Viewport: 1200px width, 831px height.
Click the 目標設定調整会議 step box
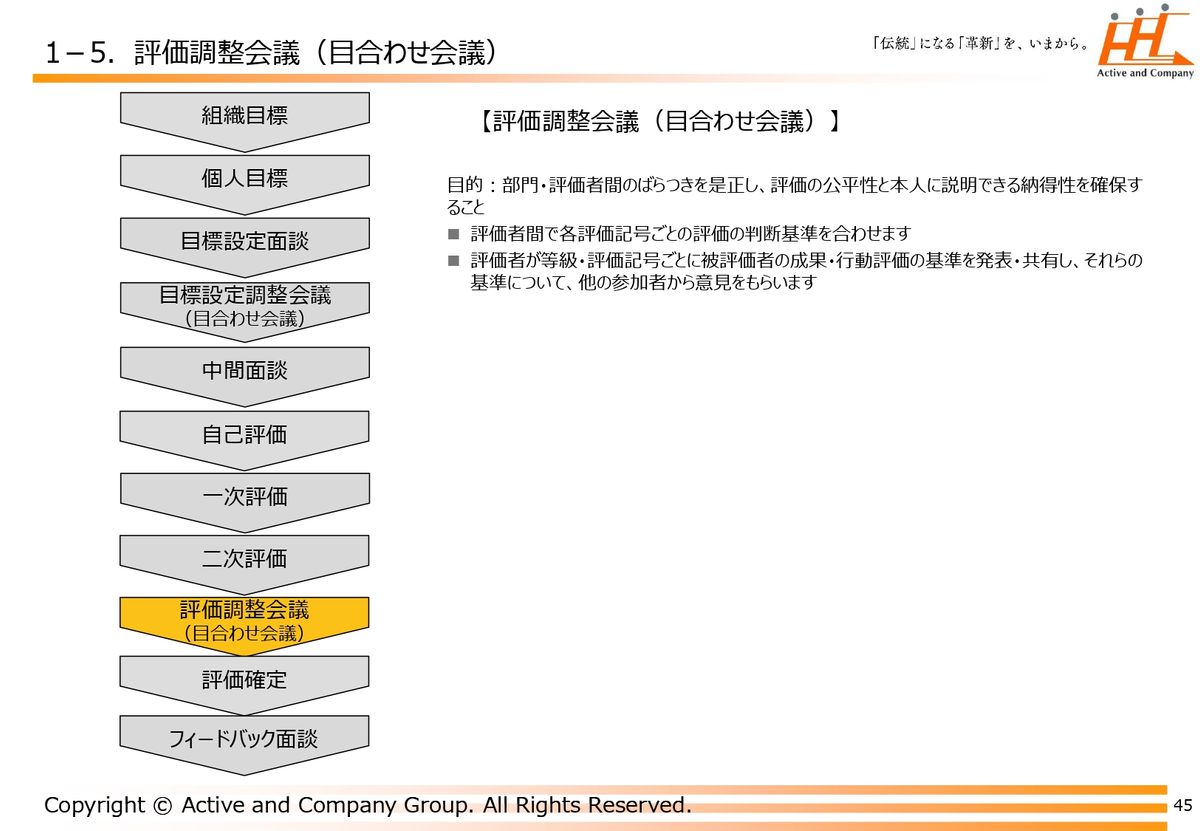pos(245,304)
